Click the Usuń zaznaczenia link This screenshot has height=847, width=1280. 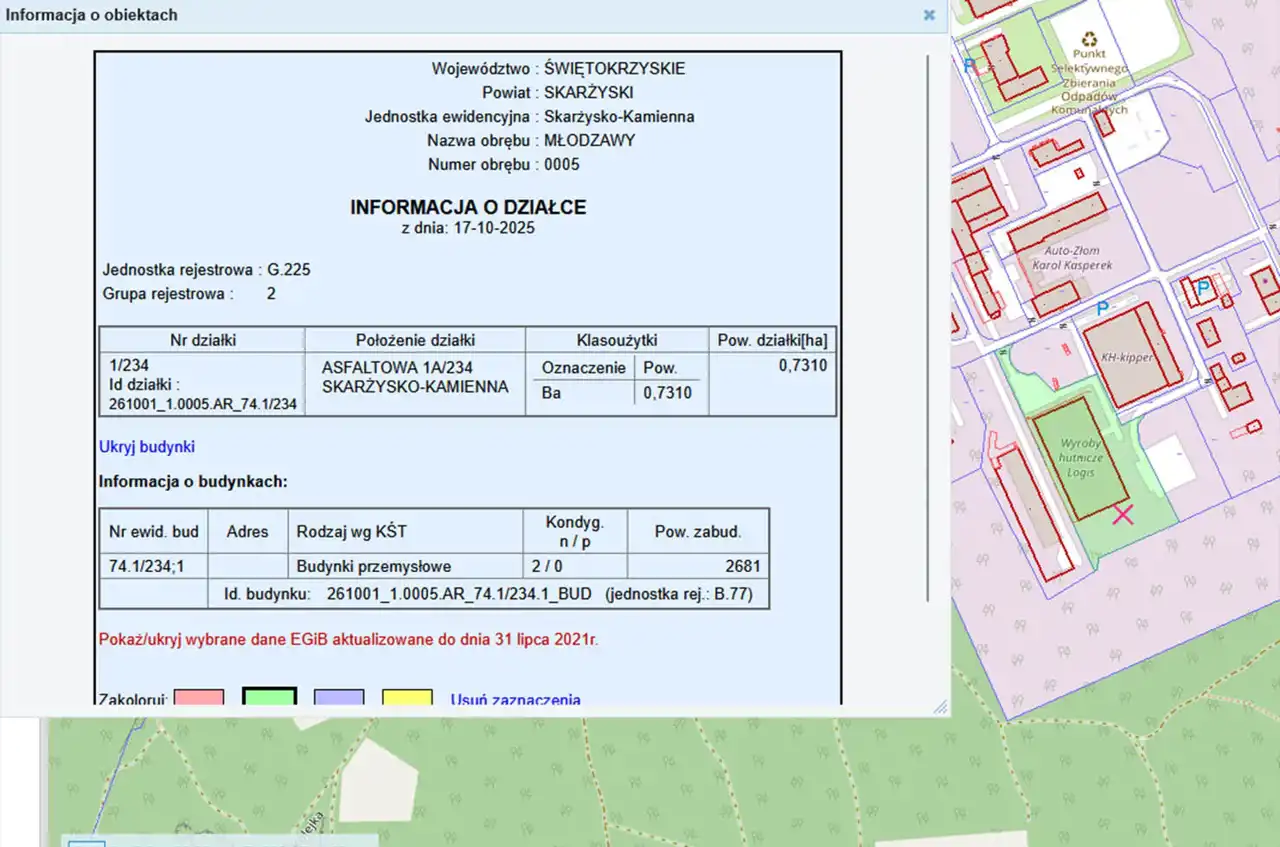click(515, 700)
